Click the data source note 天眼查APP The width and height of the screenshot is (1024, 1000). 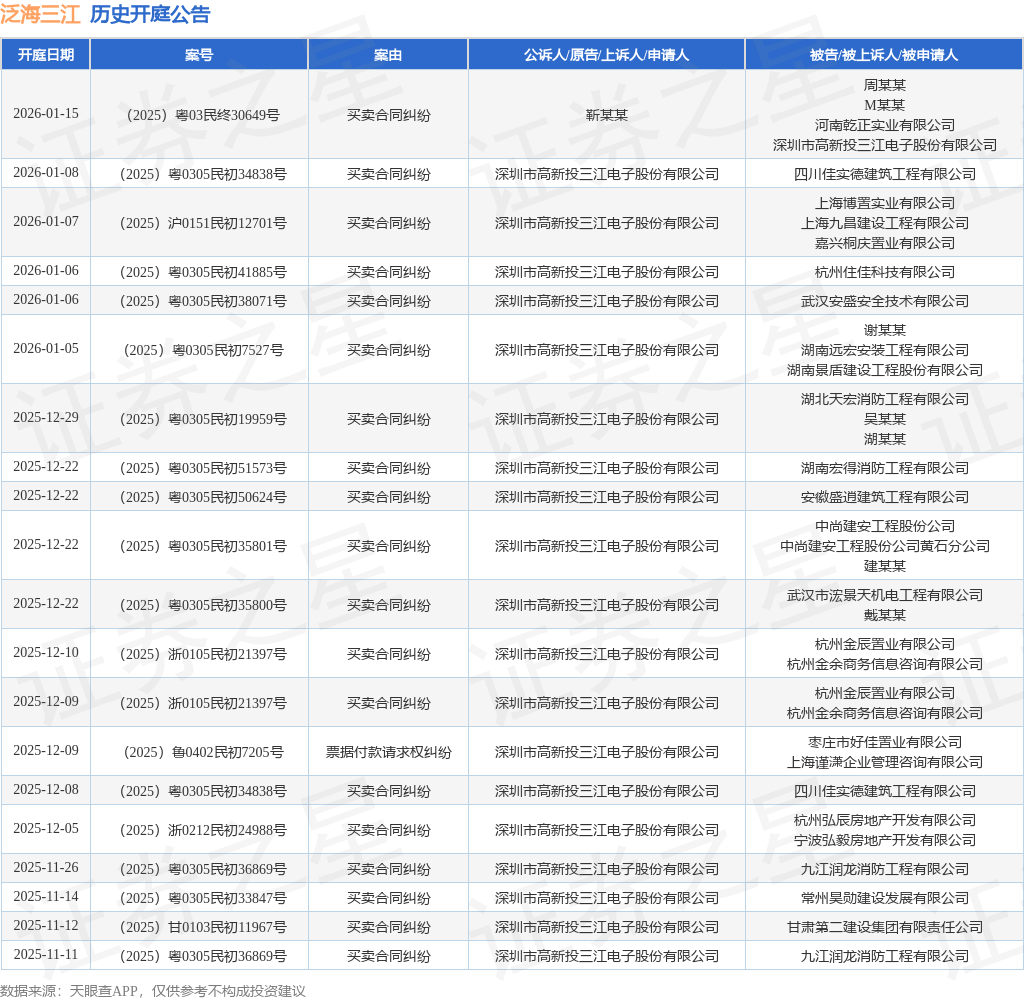103,991
